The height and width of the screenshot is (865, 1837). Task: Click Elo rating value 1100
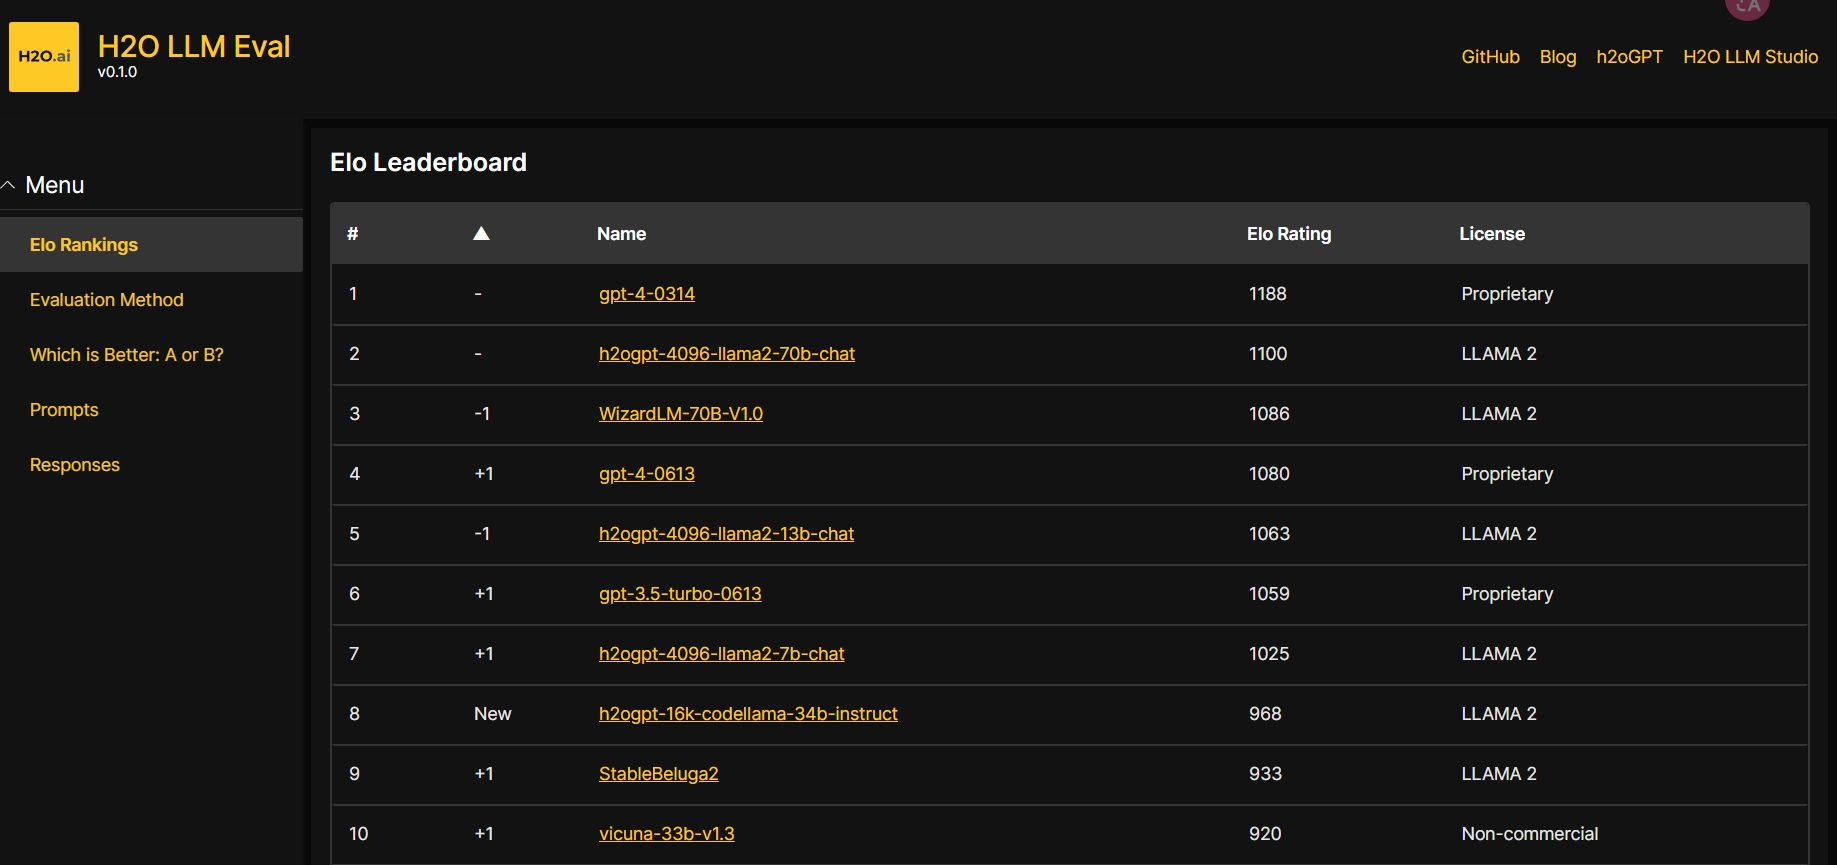(1268, 354)
